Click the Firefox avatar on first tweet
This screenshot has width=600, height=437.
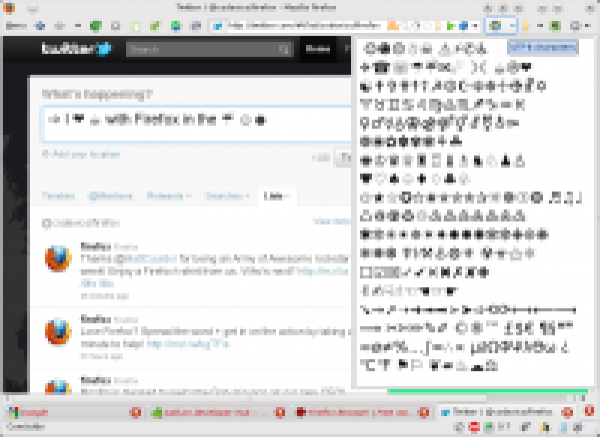(58, 258)
